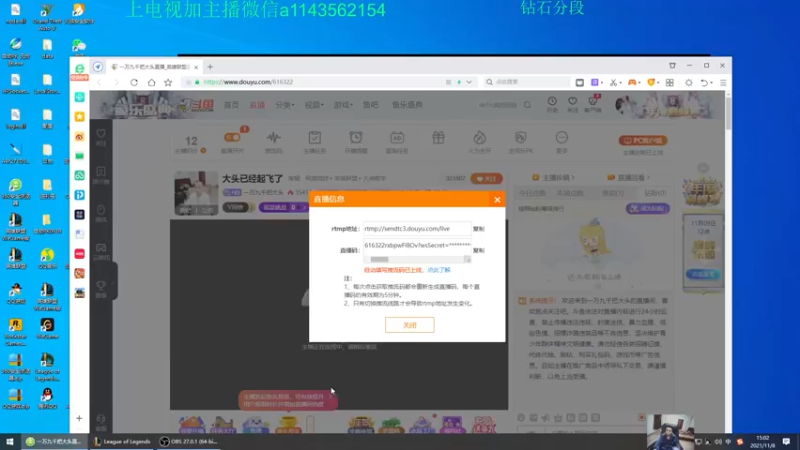Open Windows Start menu
800x450 pixels.
[9, 442]
